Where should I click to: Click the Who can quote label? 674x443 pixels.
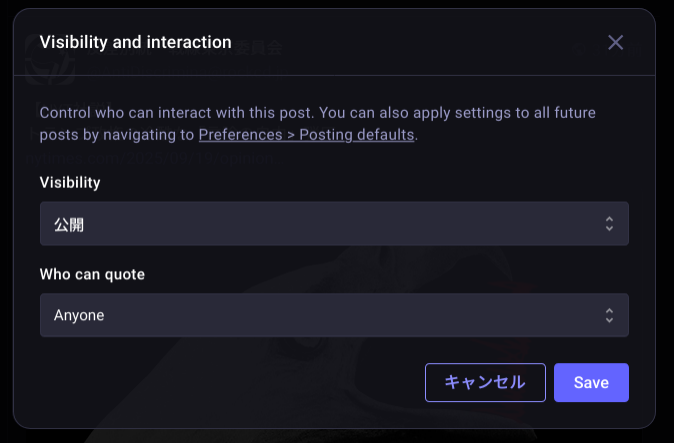tap(92, 274)
